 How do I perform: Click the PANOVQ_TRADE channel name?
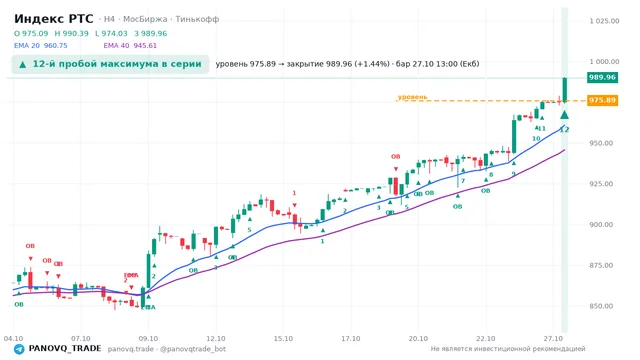pyautogui.click(x=65, y=349)
